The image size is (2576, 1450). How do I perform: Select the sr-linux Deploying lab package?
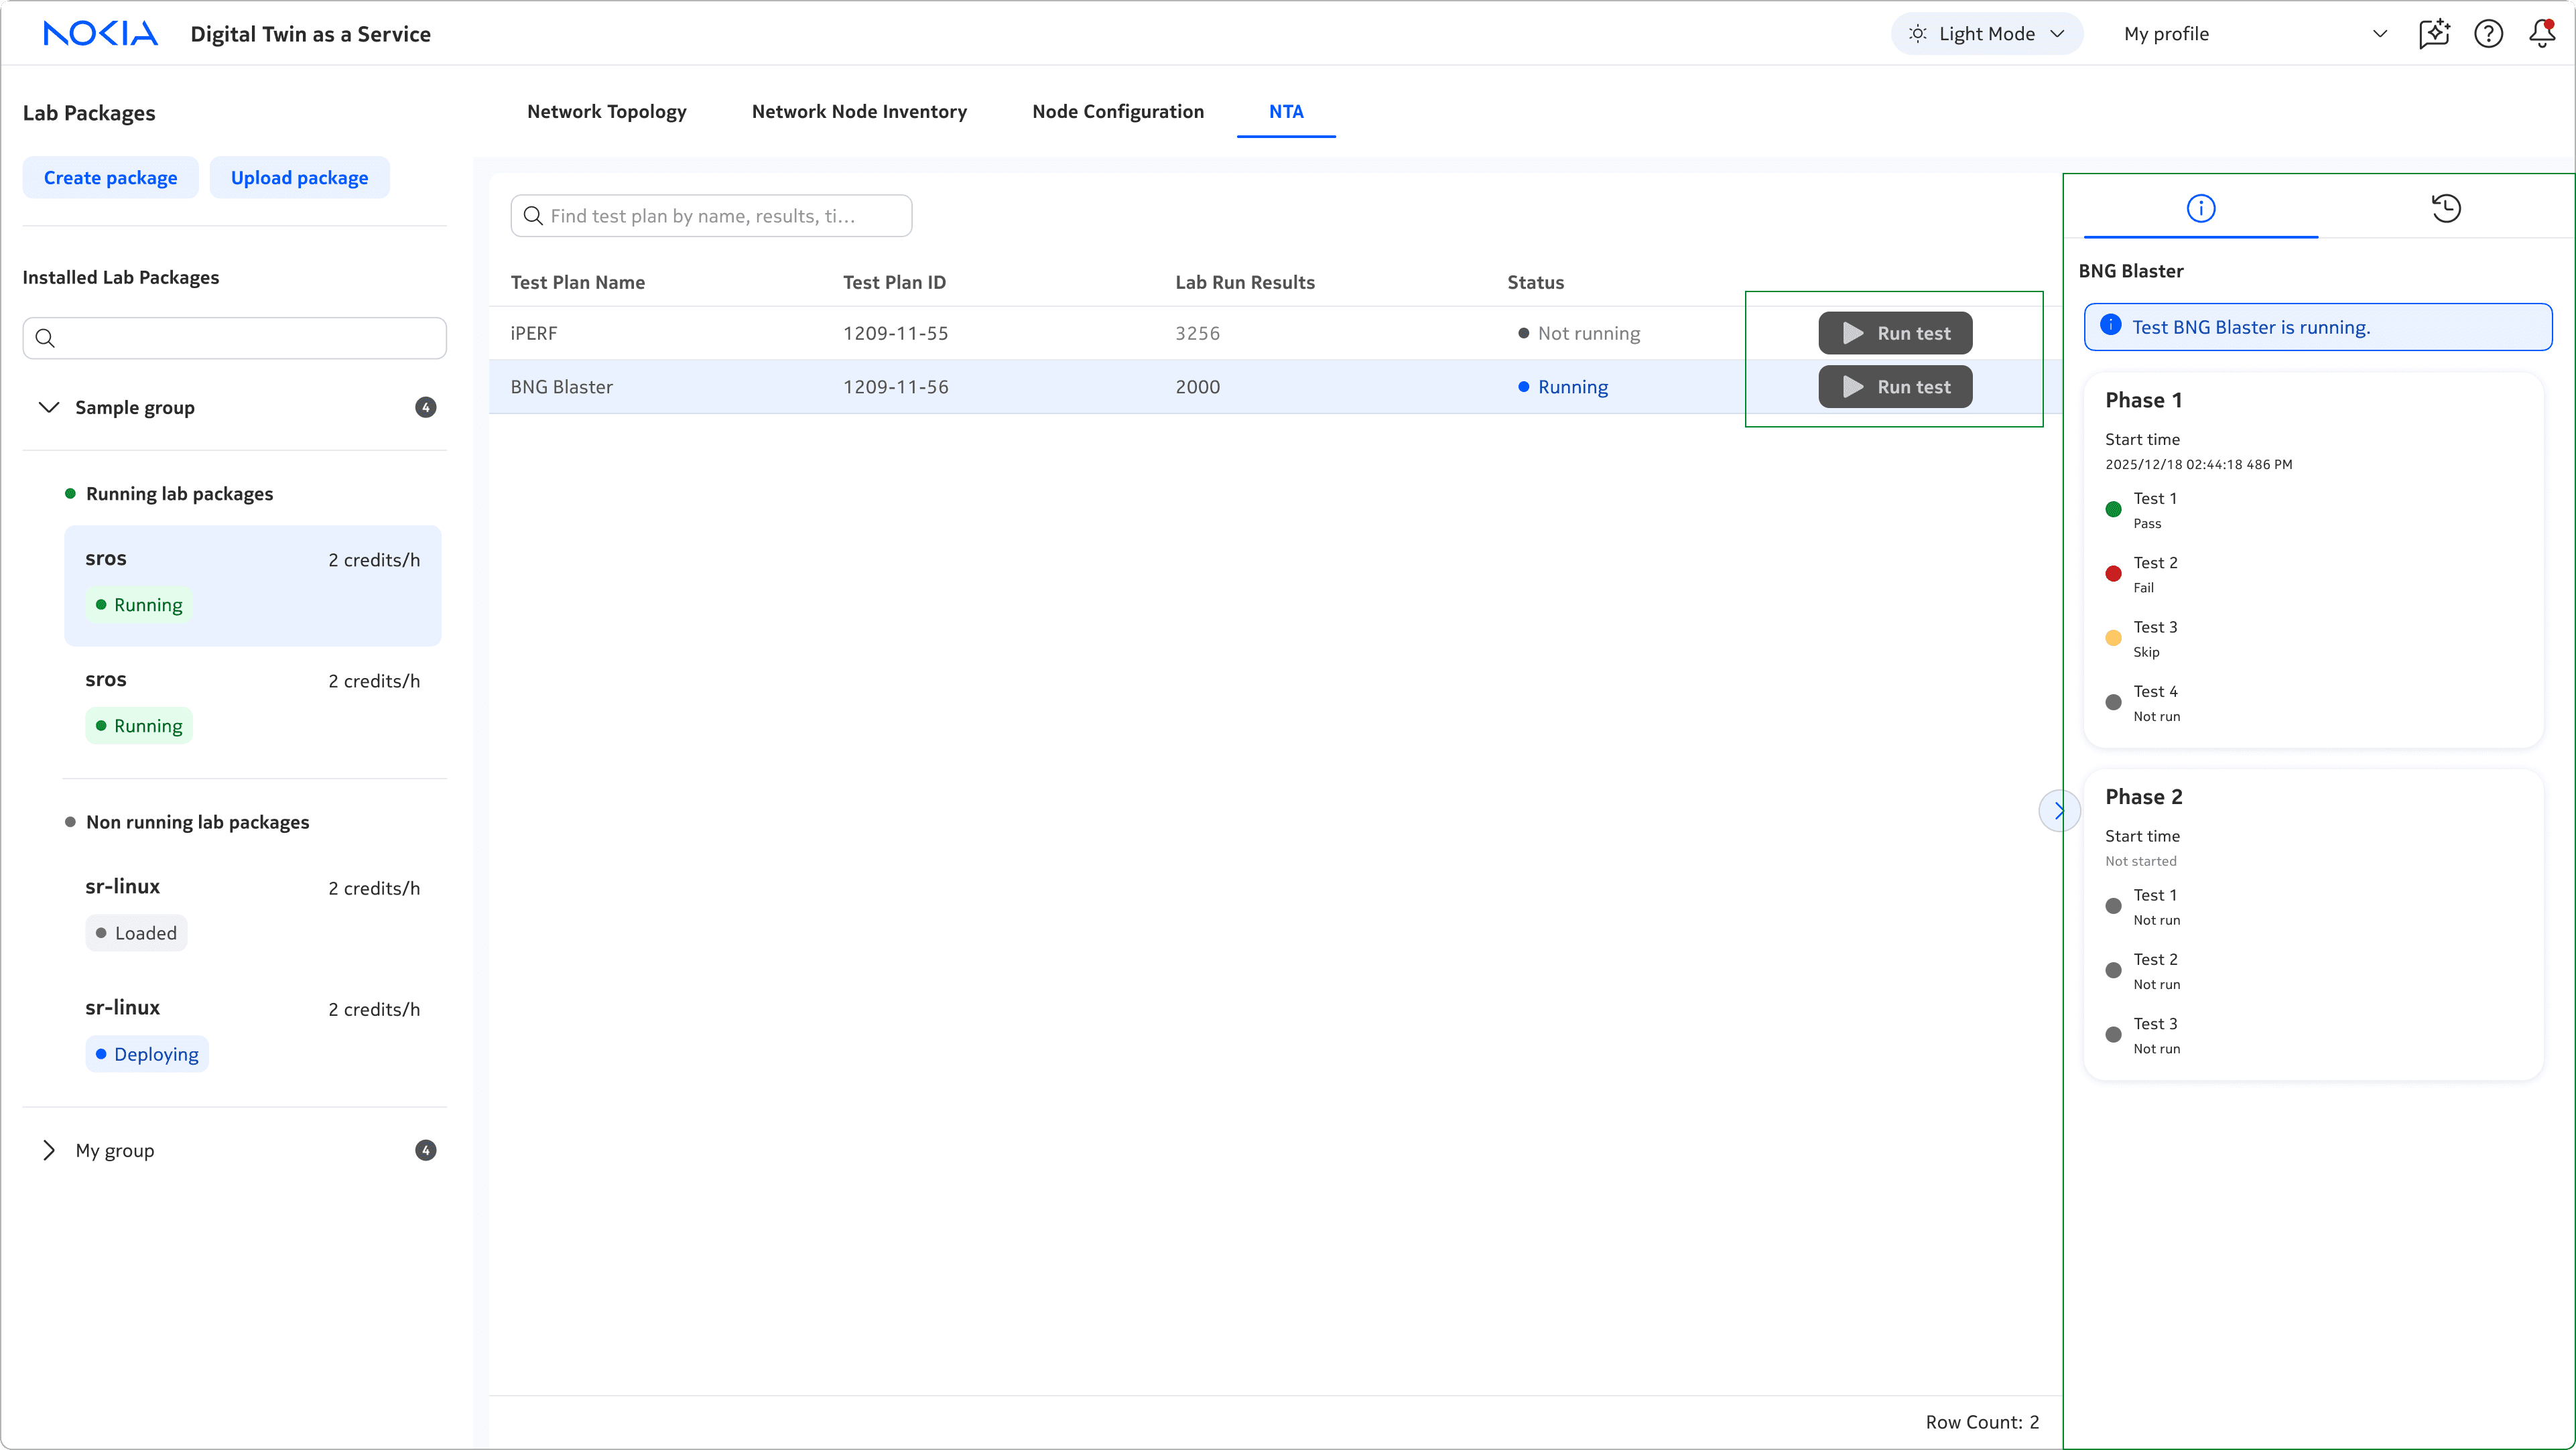click(x=252, y=1030)
